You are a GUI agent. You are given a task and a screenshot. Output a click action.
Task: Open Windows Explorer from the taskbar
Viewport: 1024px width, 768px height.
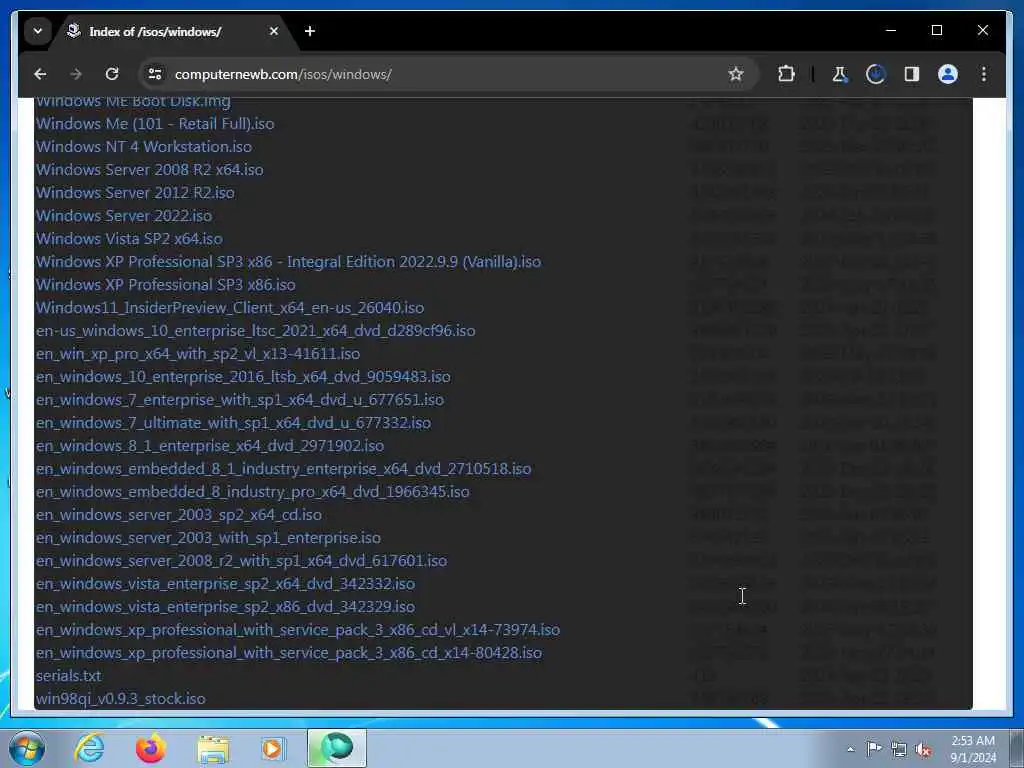click(x=213, y=749)
